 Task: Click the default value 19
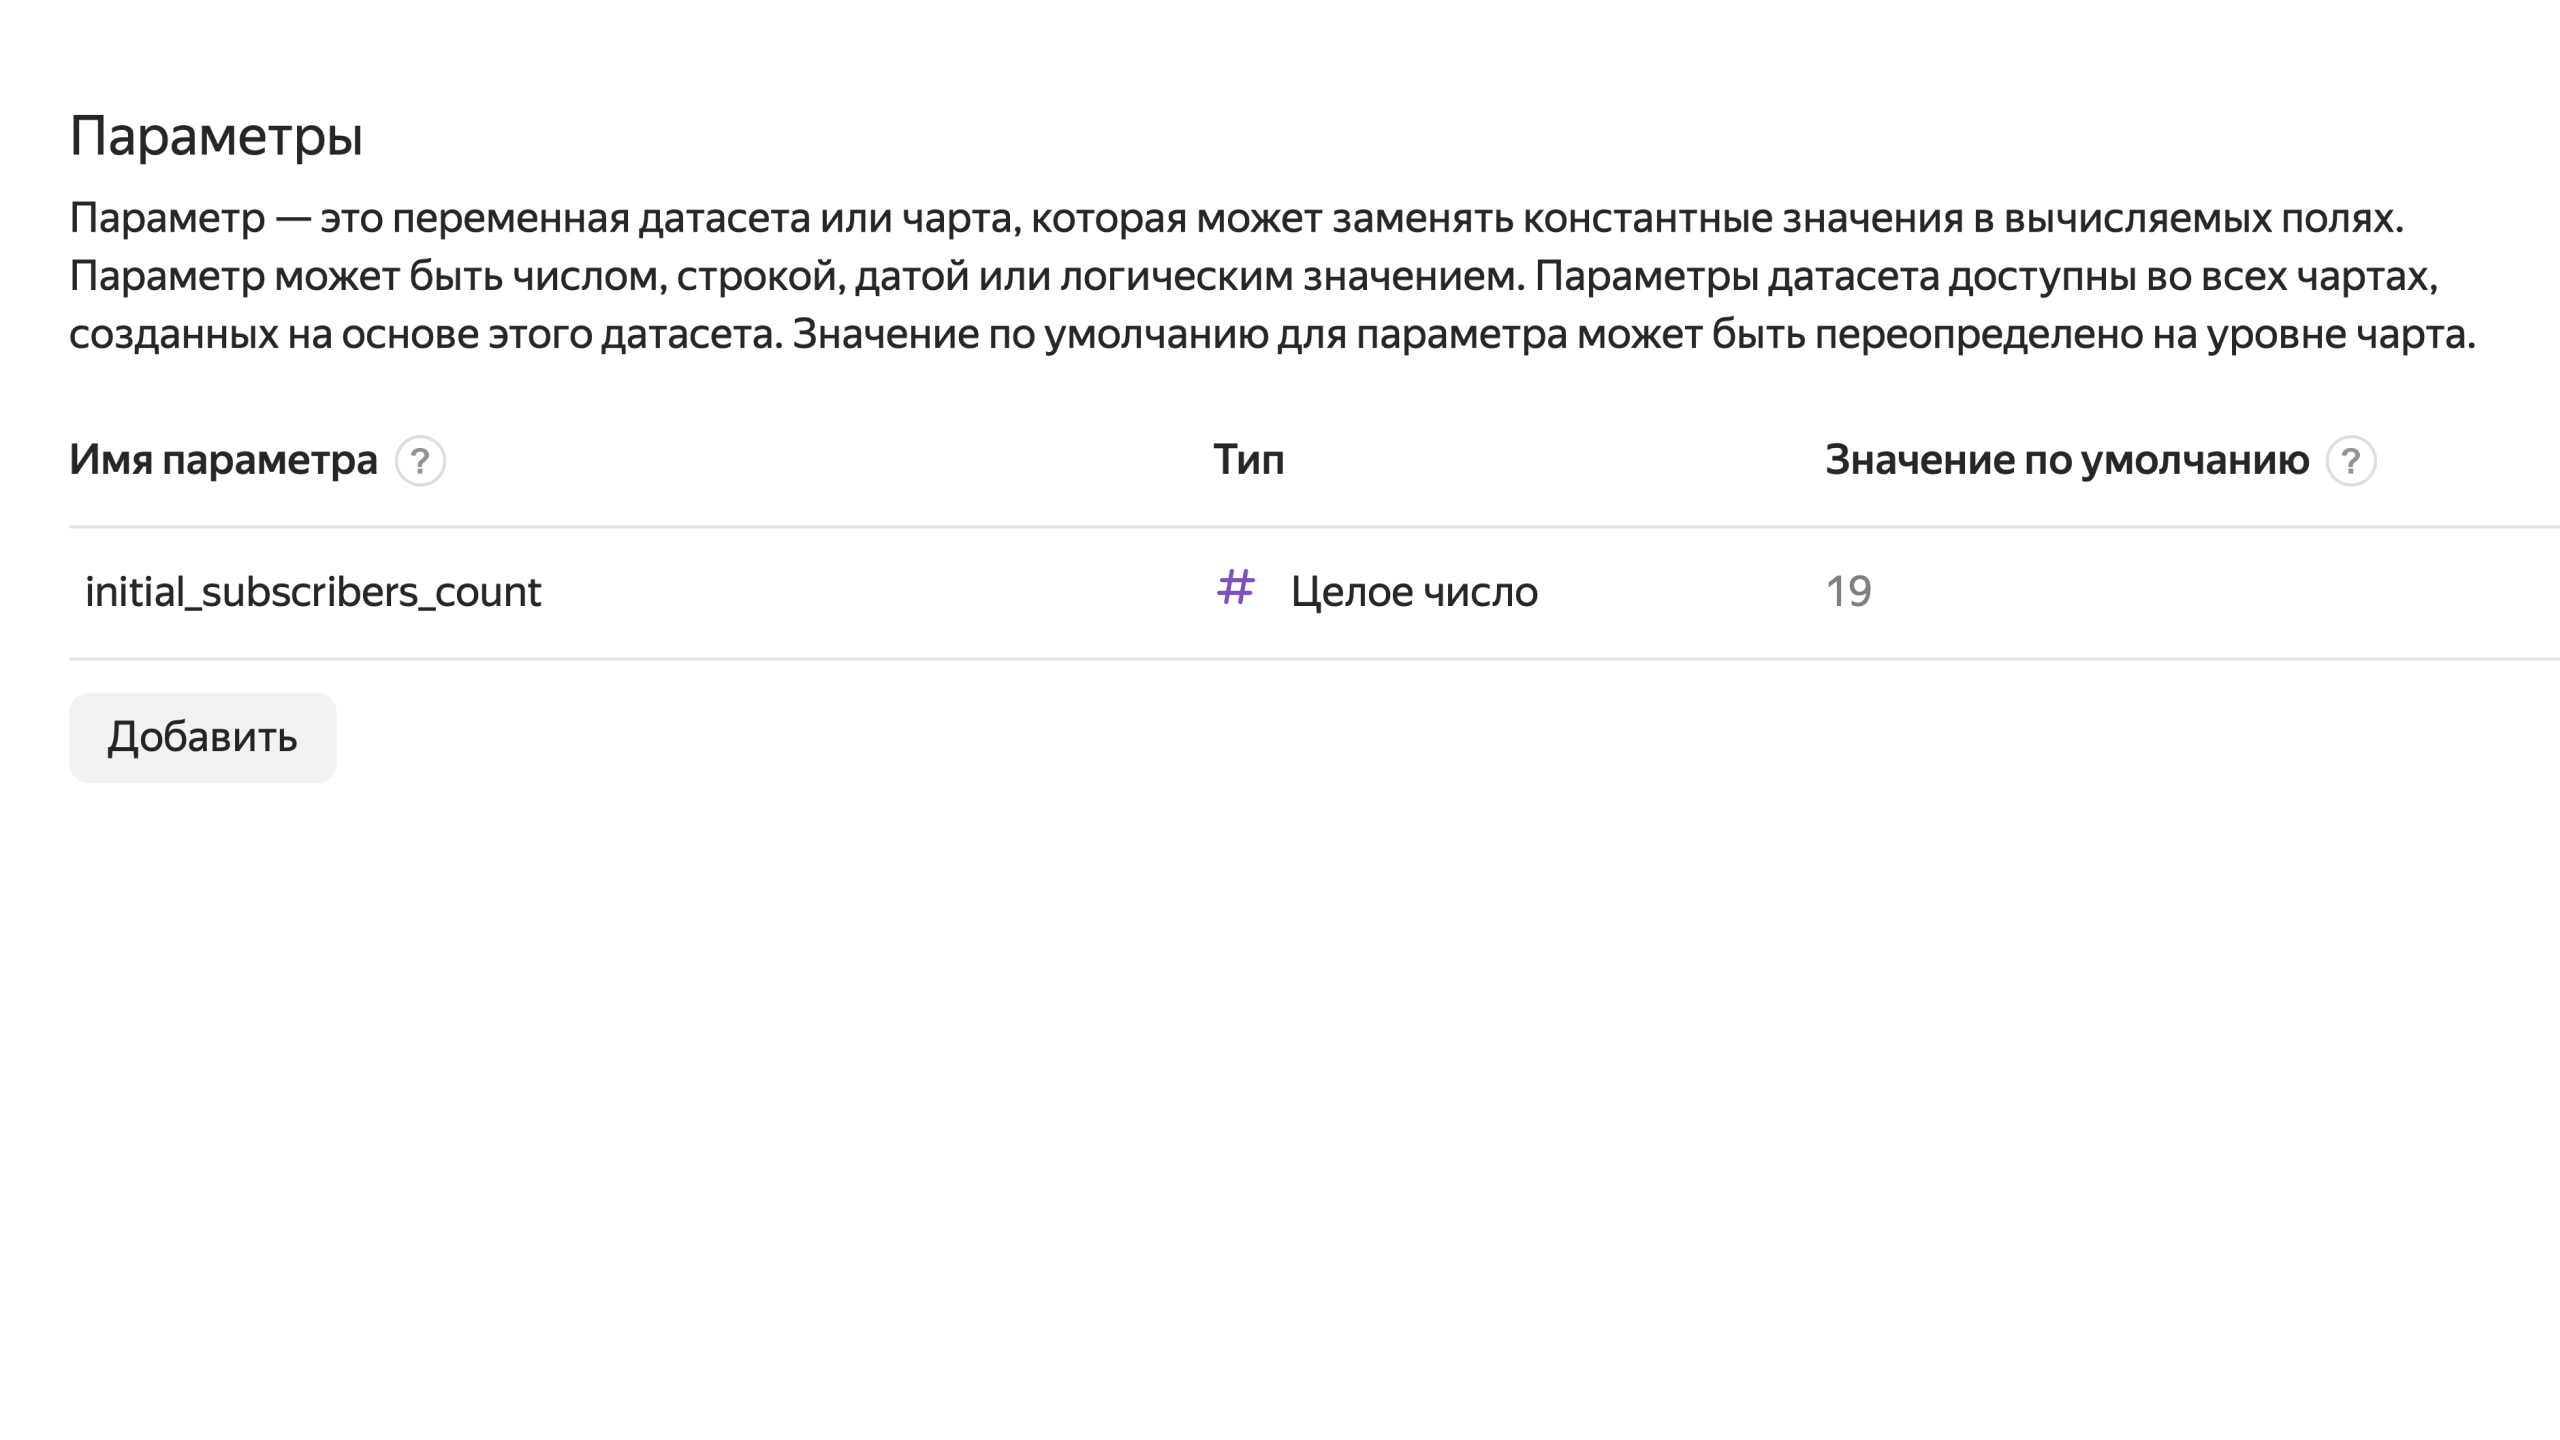pyautogui.click(x=1848, y=592)
